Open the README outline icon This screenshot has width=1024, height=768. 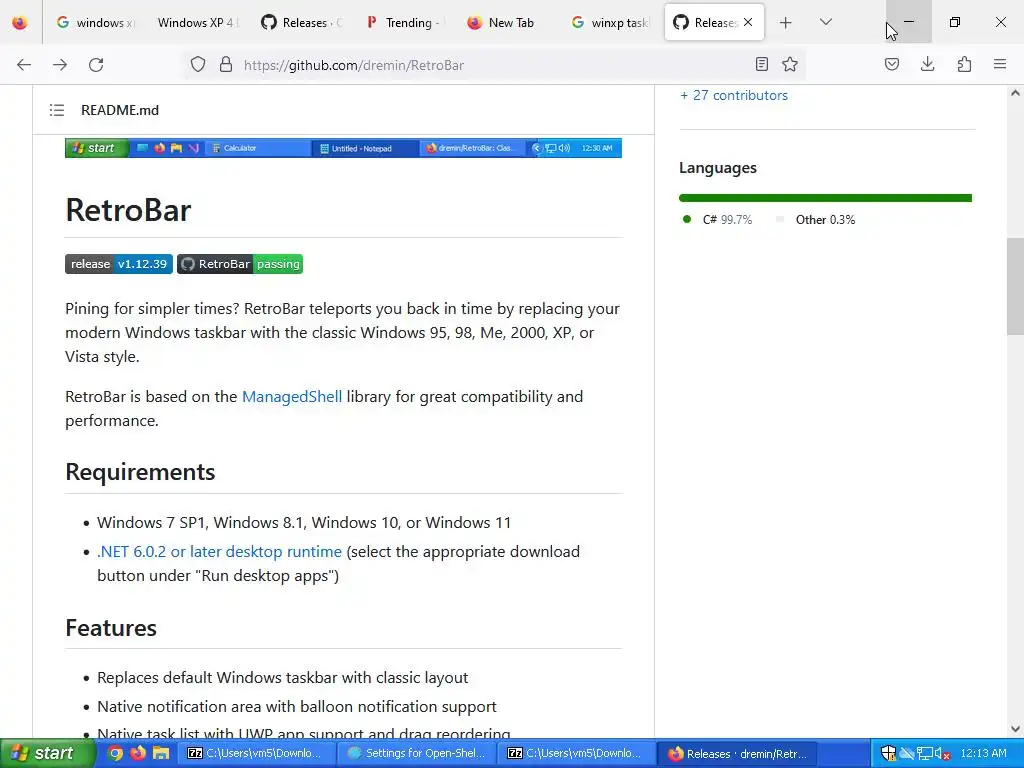pyautogui.click(x=57, y=110)
